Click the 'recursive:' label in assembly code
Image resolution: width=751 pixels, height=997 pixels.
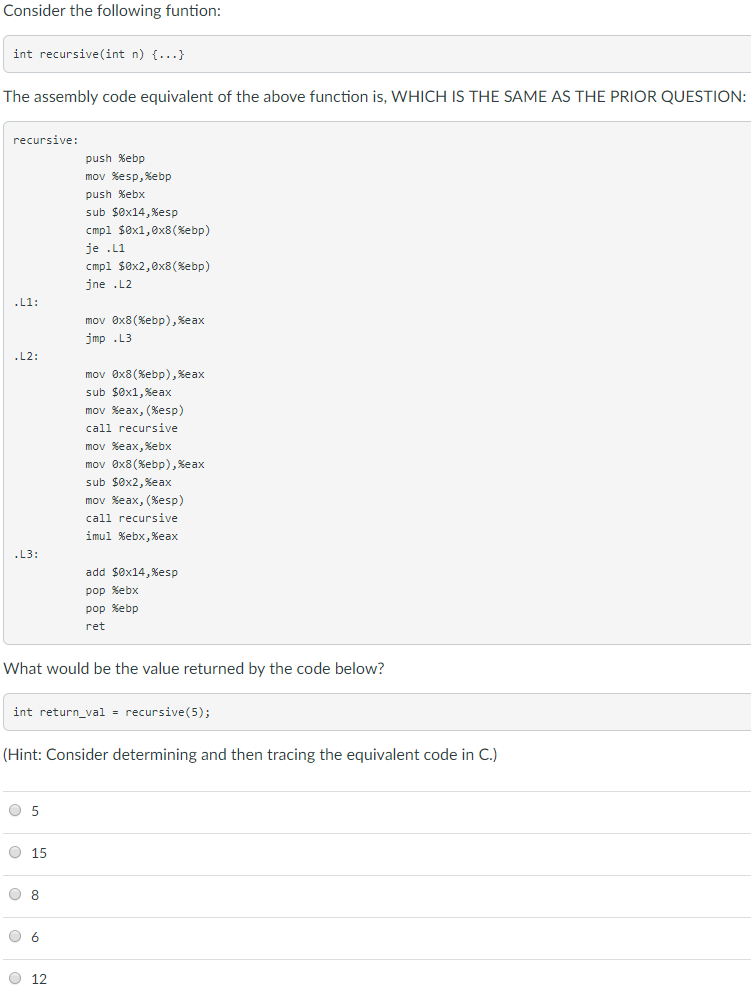coord(46,140)
